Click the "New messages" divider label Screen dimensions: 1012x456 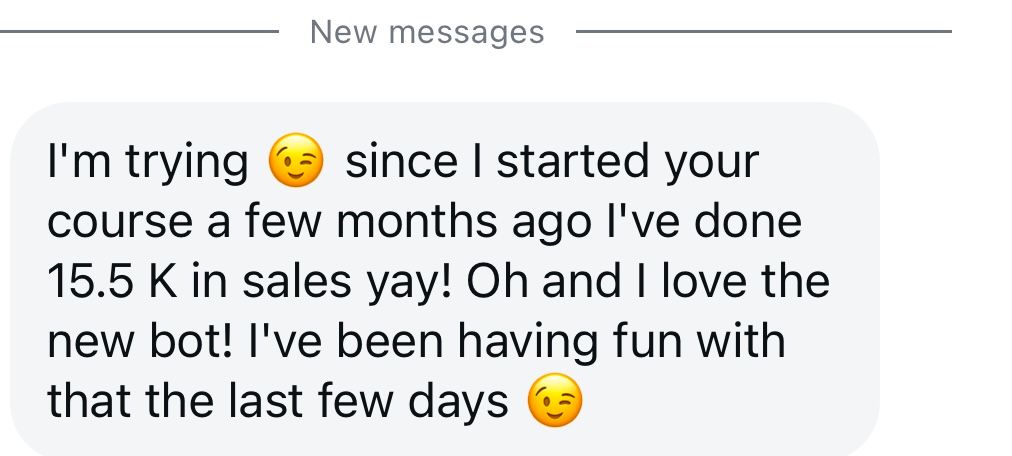pyautogui.click(x=427, y=32)
